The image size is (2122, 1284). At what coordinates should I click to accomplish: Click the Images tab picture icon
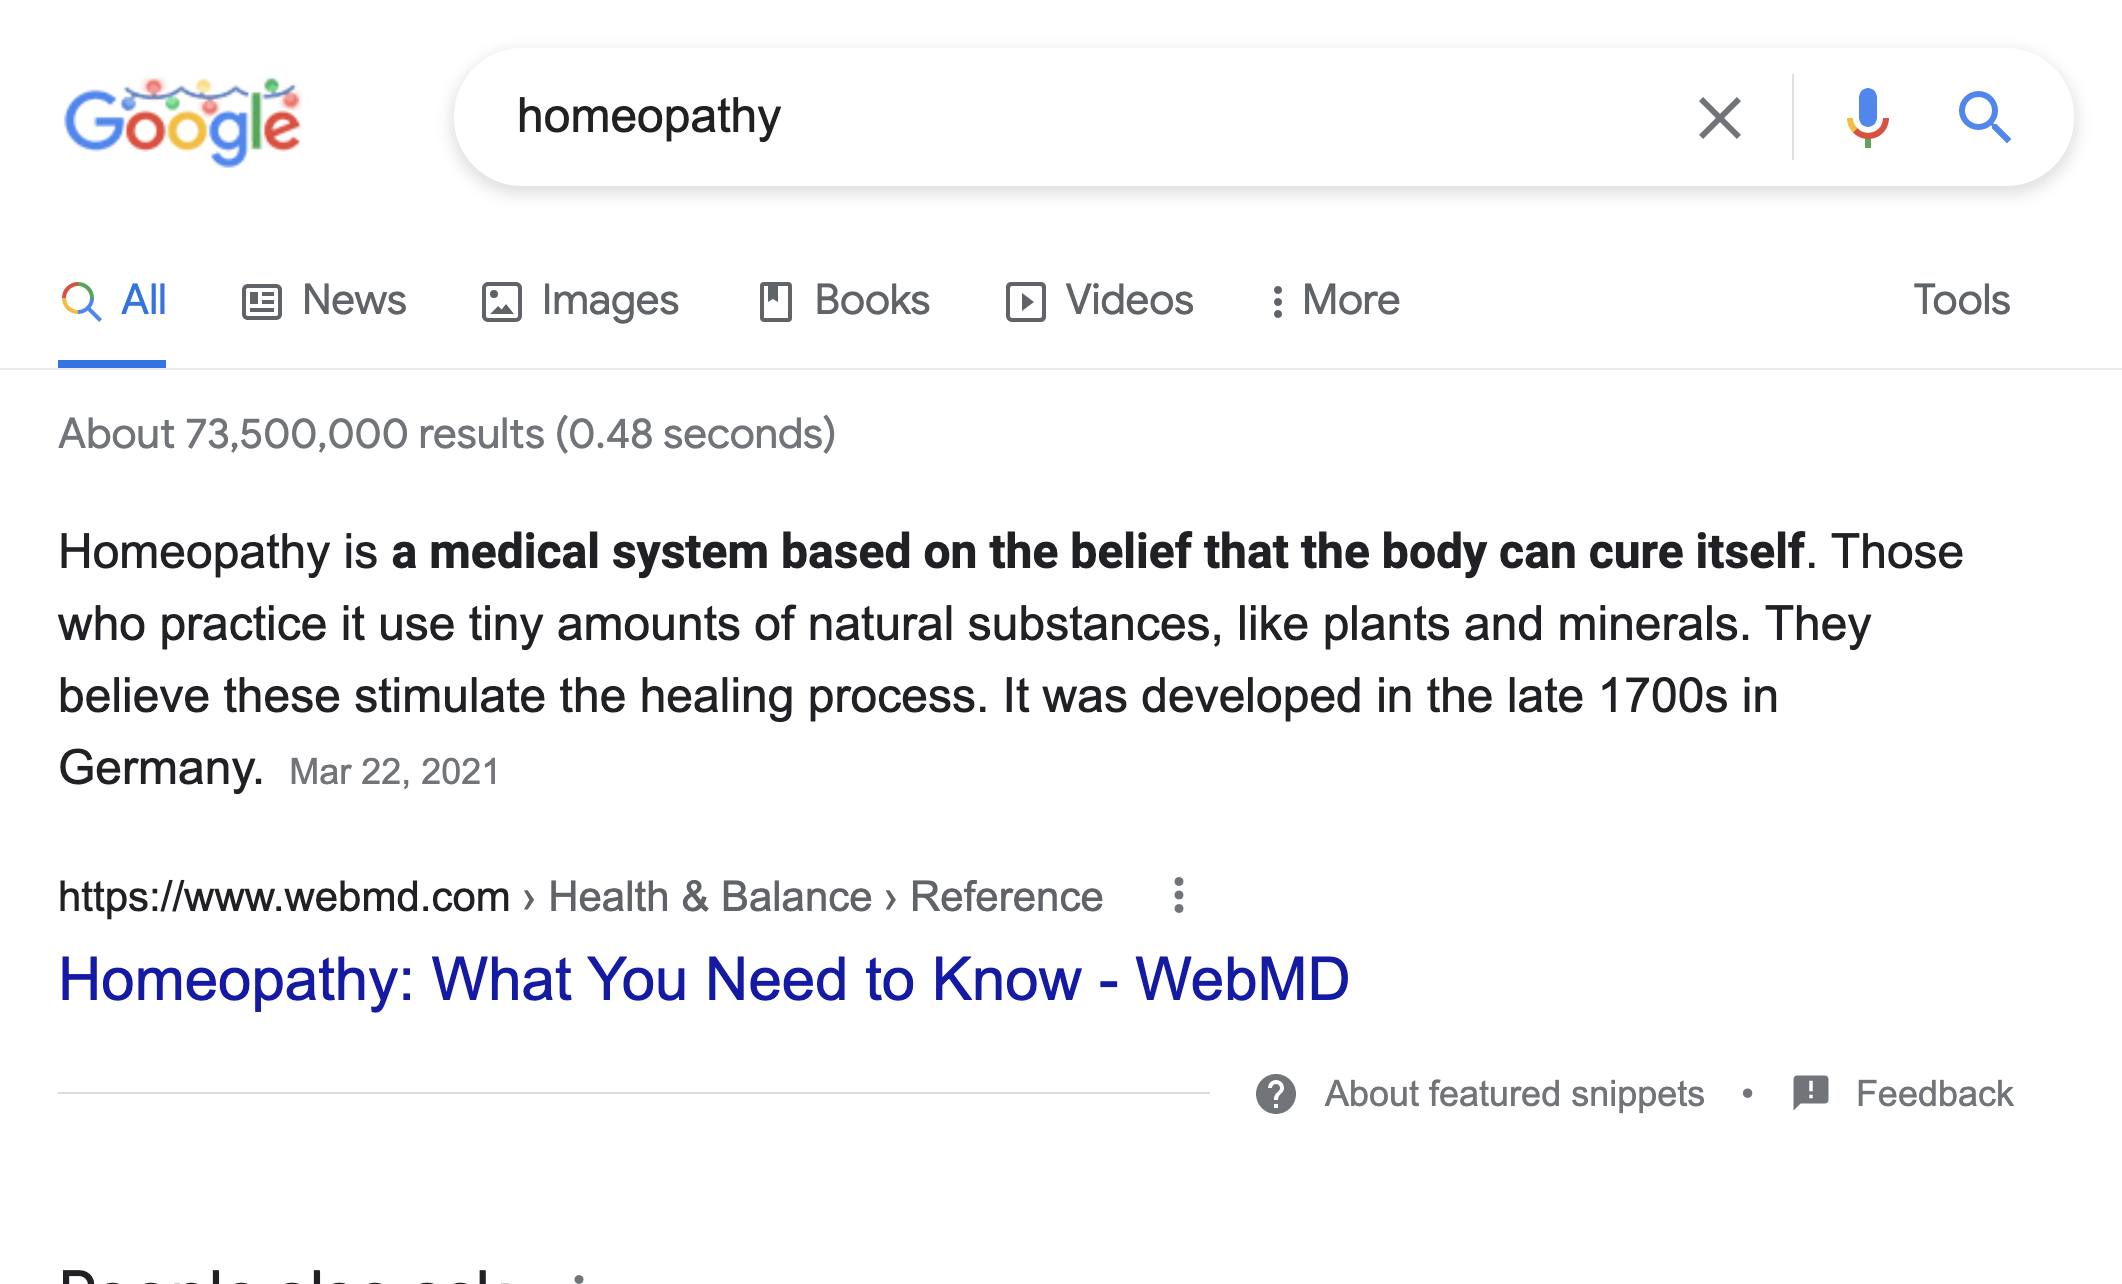(x=501, y=301)
